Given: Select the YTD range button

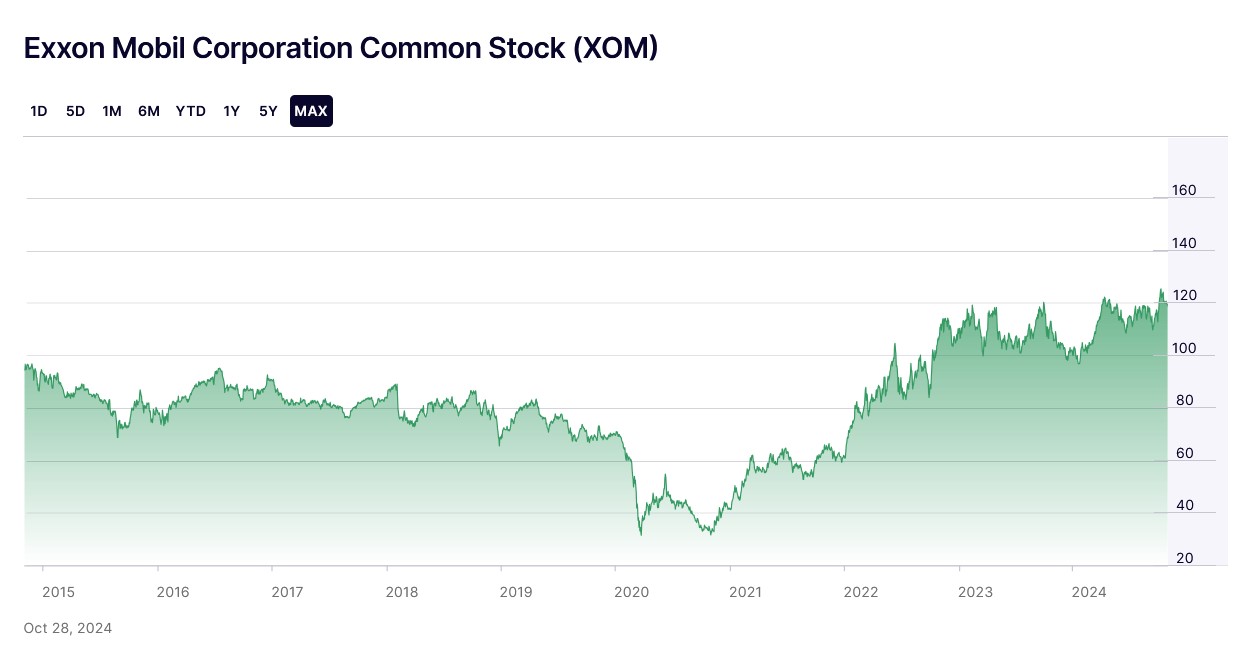Looking at the screenshot, I should pos(190,111).
